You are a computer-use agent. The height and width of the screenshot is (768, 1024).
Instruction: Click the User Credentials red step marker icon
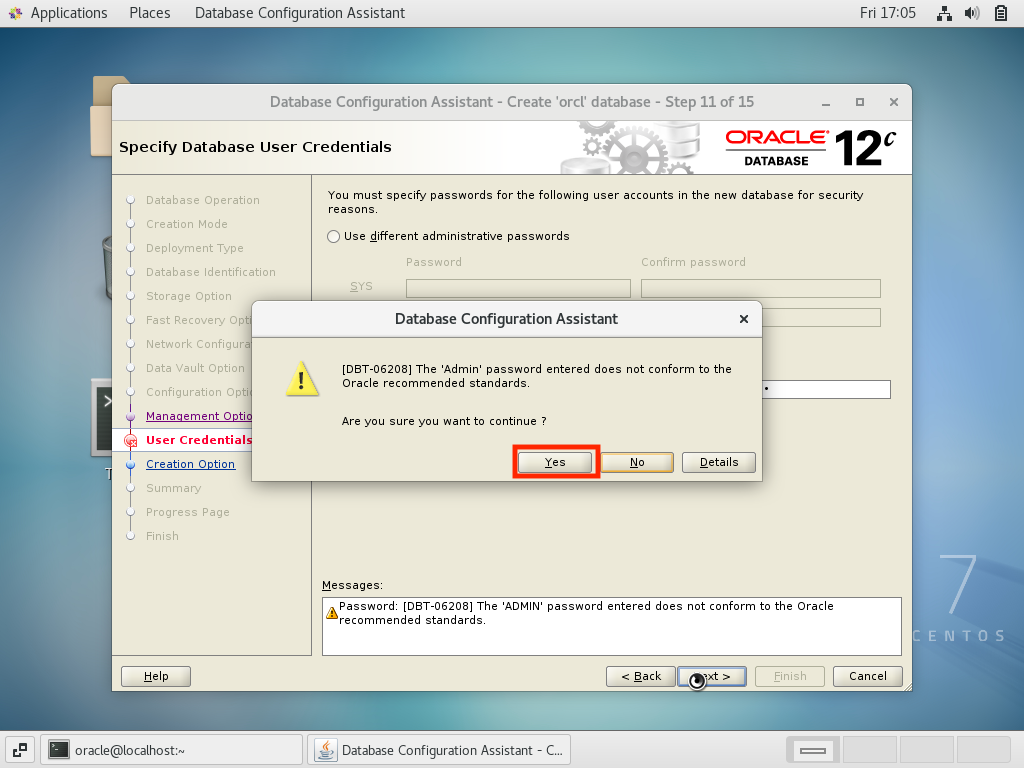[x=131, y=441]
